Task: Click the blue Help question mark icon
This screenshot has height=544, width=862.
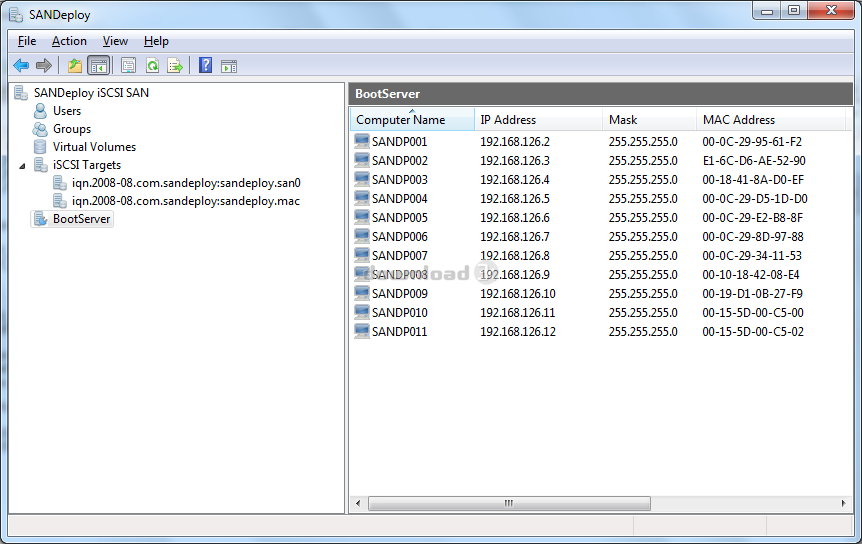Action: click(206, 66)
